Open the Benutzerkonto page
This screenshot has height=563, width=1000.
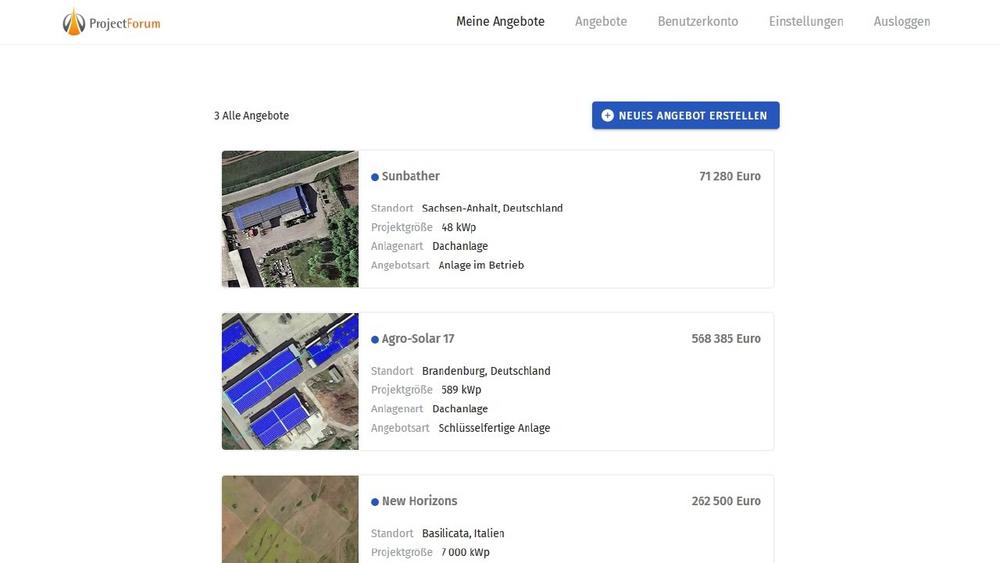coord(697,22)
